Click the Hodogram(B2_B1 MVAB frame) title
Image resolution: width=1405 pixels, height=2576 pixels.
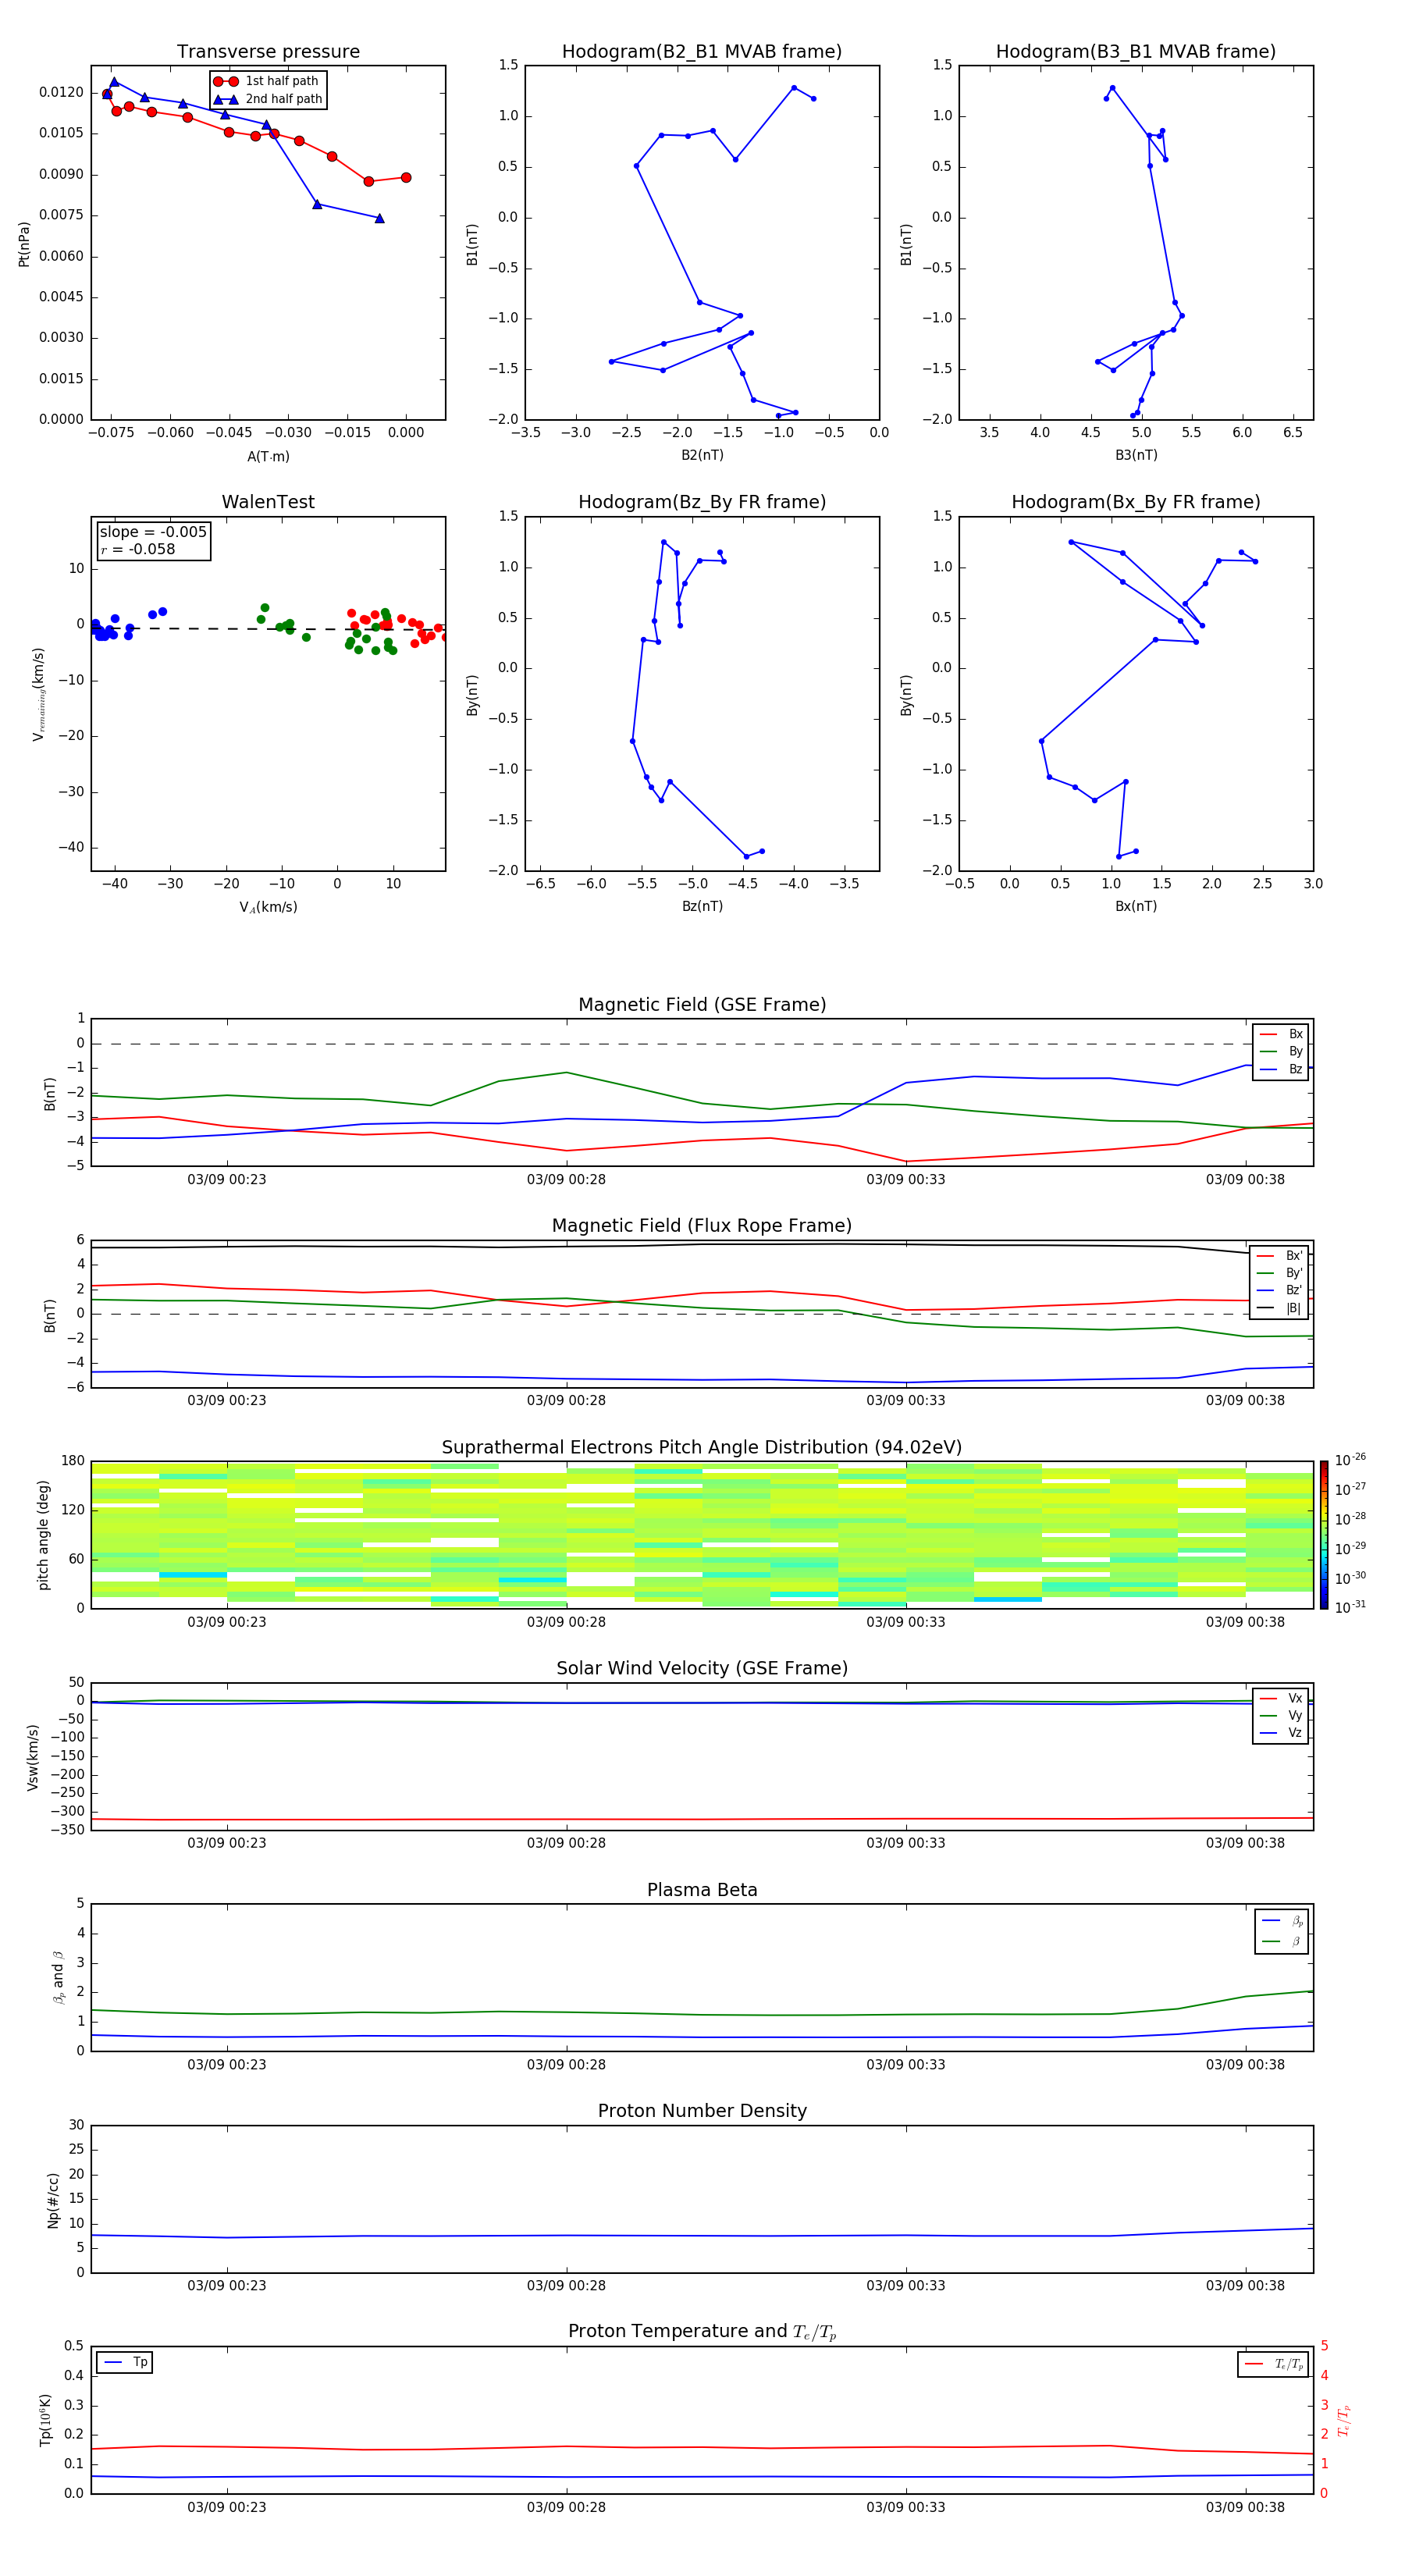click(x=702, y=52)
